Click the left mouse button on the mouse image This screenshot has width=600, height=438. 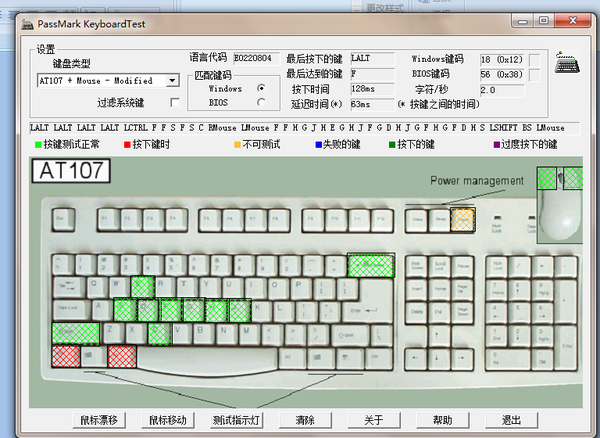pyautogui.click(x=546, y=178)
